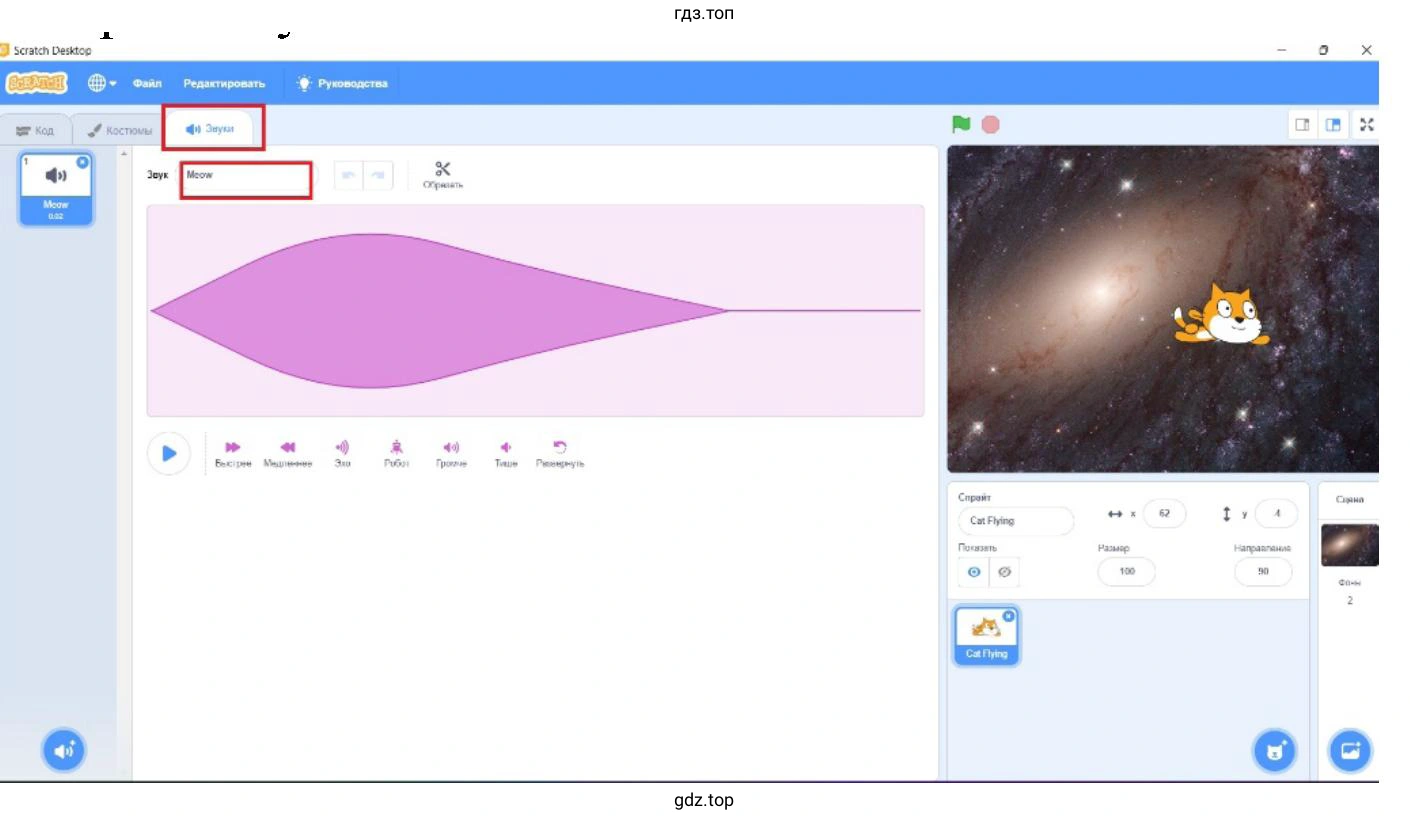
Task: Click the Faster (Быстрее) sound effect icon
Action: click(233, 448)
